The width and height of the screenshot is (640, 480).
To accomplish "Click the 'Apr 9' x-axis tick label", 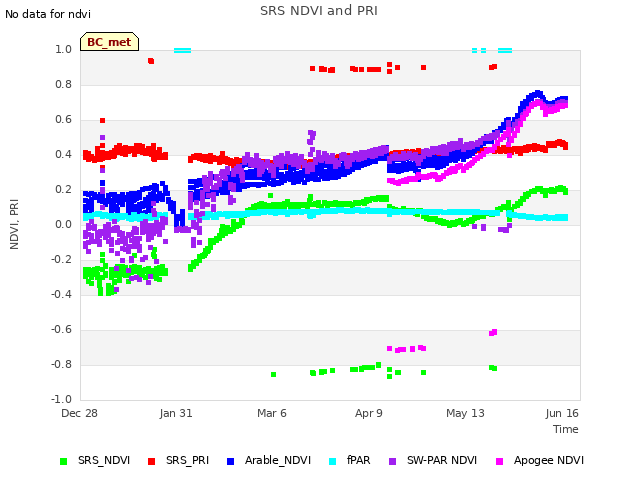I will (x=369, y=413).
